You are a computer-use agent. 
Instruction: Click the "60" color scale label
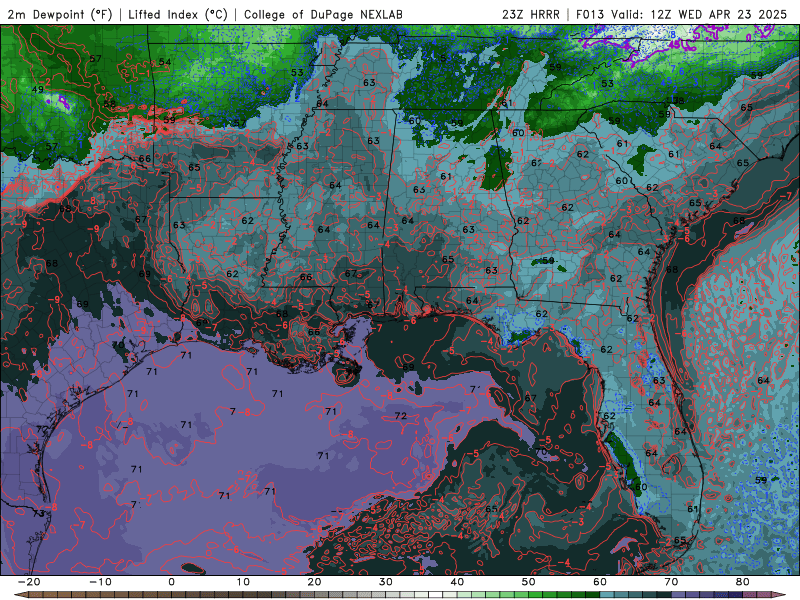coord(600,582)
